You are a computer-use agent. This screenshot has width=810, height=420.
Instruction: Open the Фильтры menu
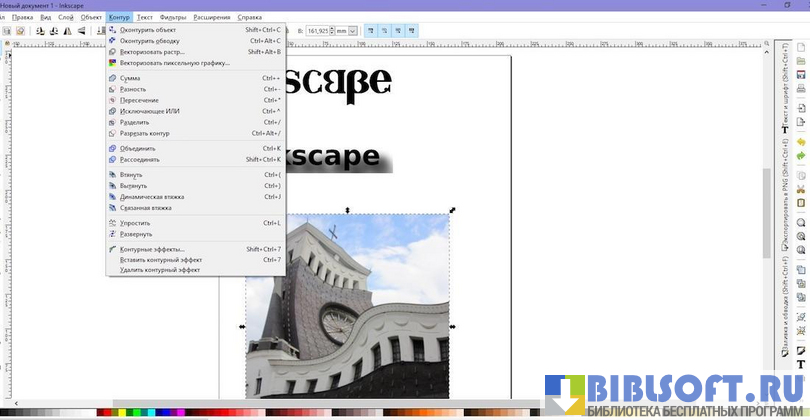[x=173, y=18]
